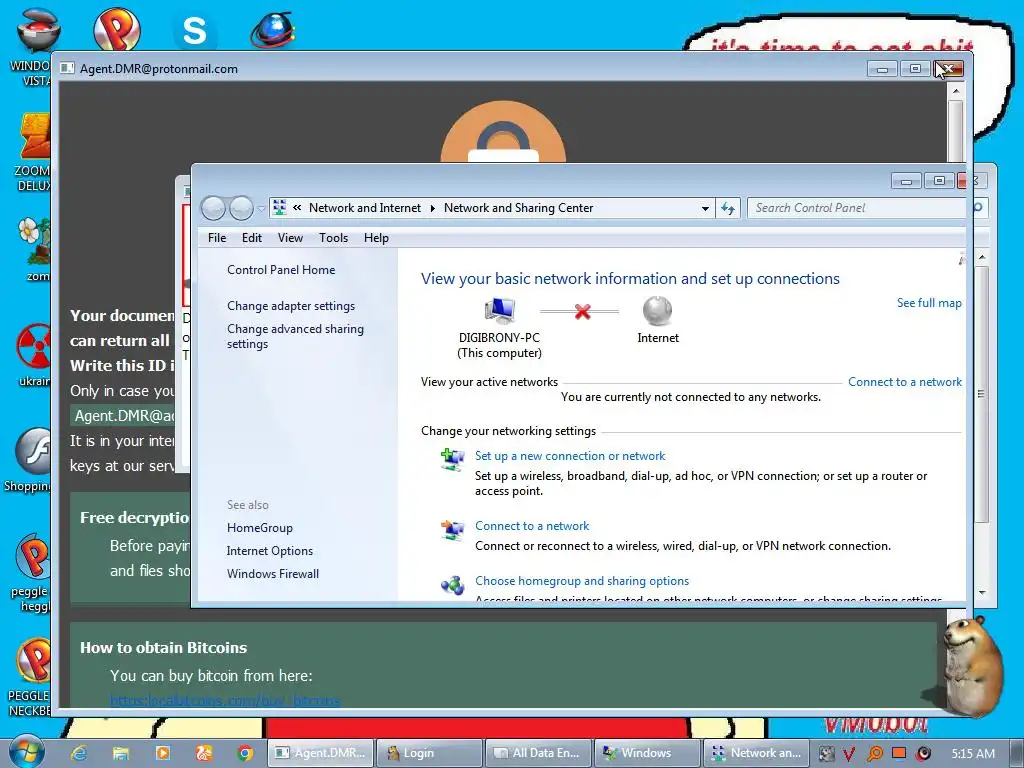Open the Tools menu in Control Panel

click(x=333, y=238)
